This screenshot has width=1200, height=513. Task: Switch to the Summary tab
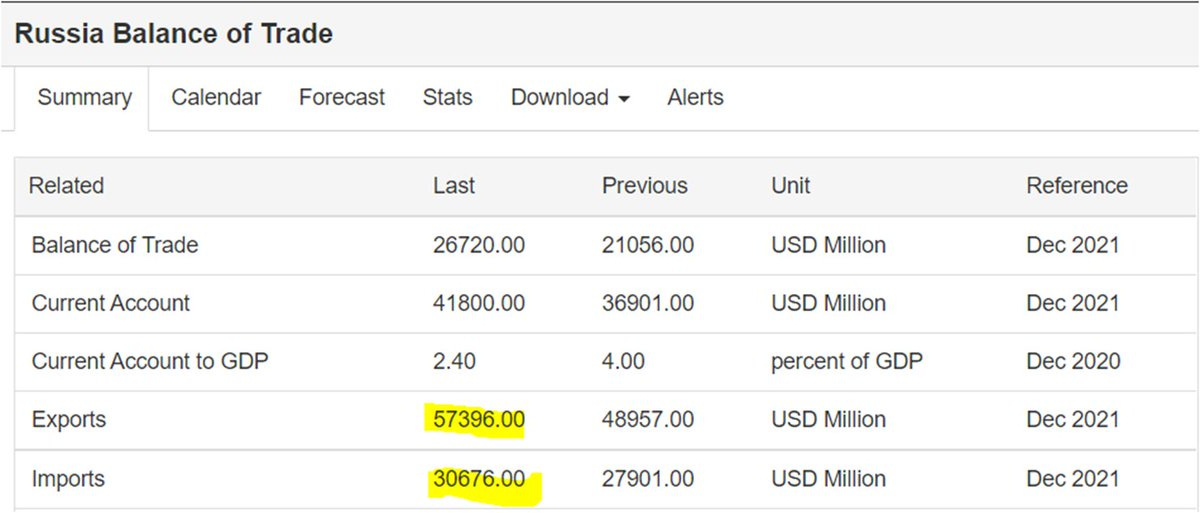click(84, 98)
